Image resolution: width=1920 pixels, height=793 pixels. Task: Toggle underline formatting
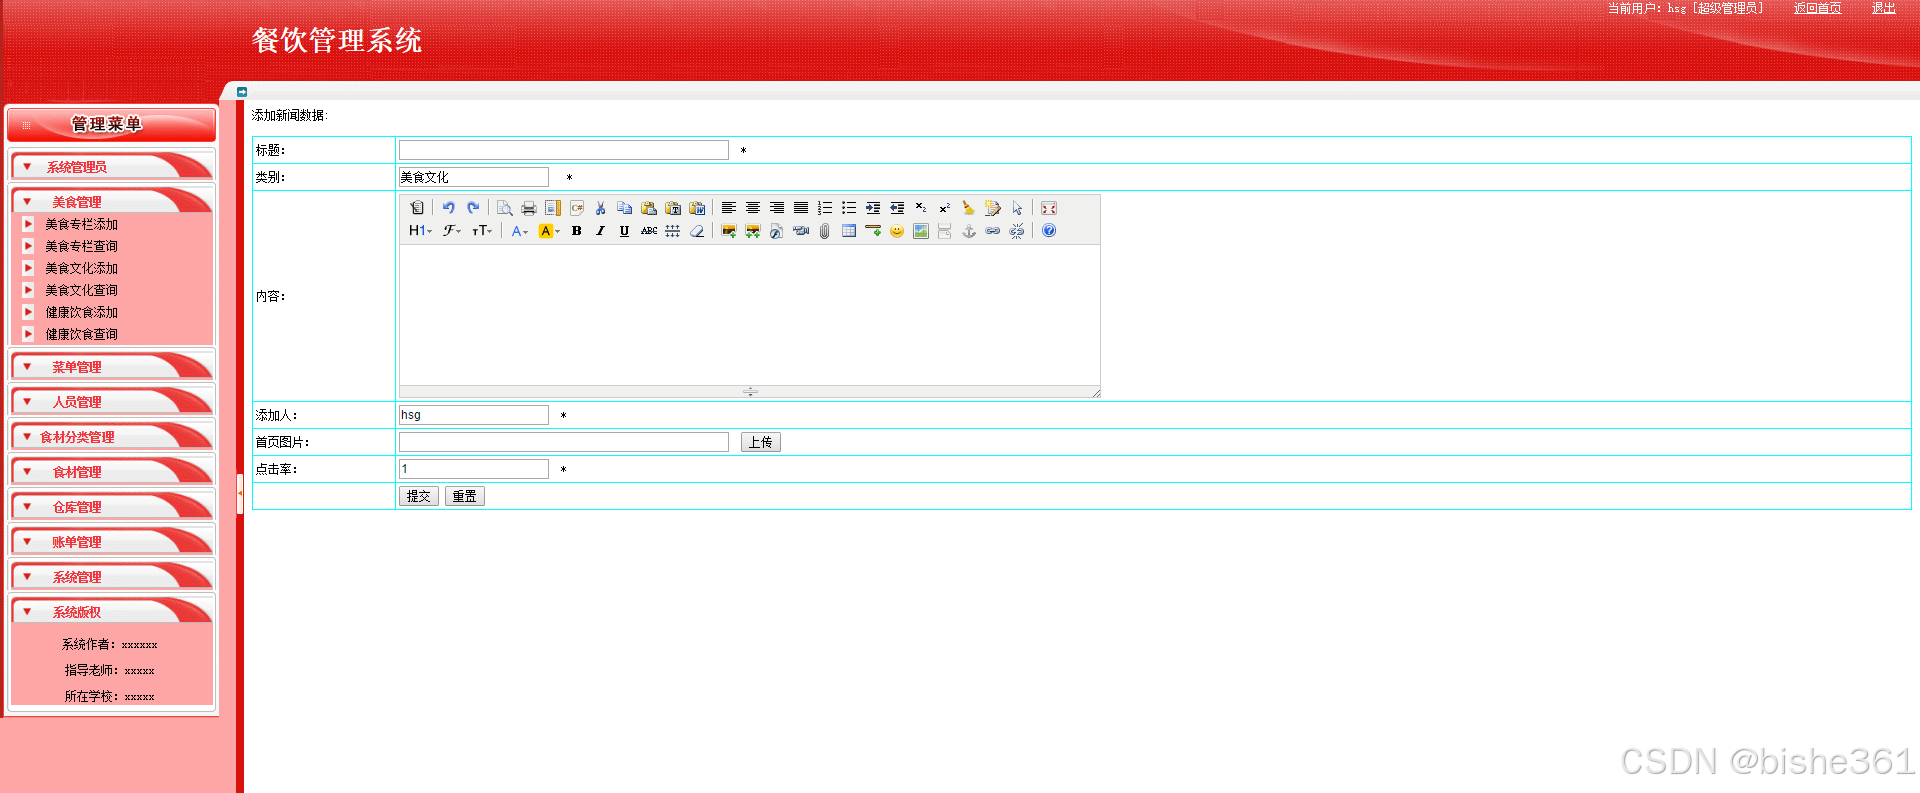[625, 231]
